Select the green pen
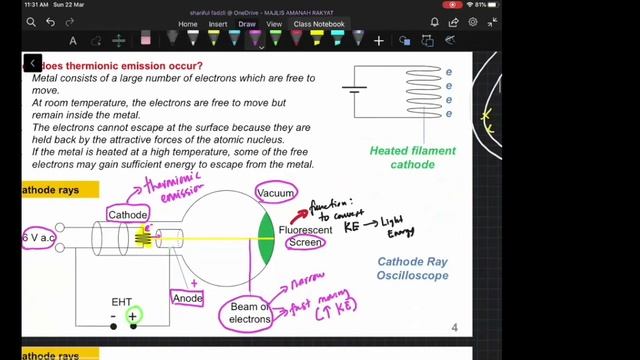The width and height of the screenshot is (640, 360). click(x=276, y=38)
